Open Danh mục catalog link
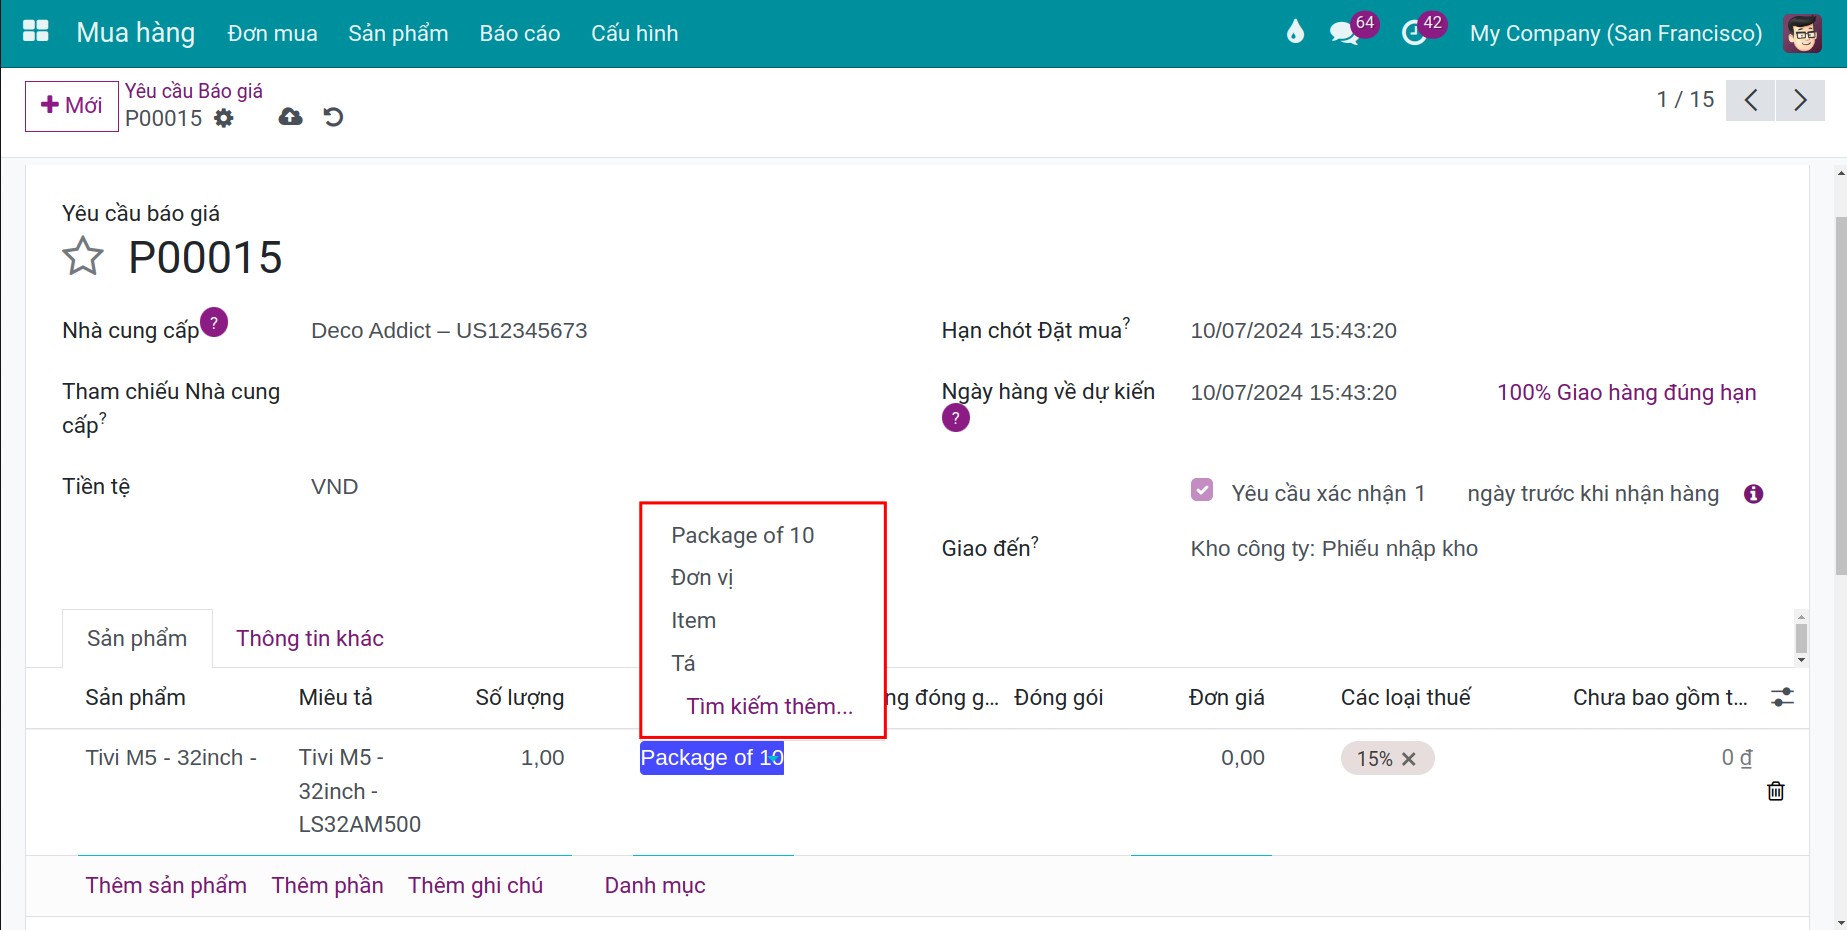The image size is (1847, 930). coord(655,886)
